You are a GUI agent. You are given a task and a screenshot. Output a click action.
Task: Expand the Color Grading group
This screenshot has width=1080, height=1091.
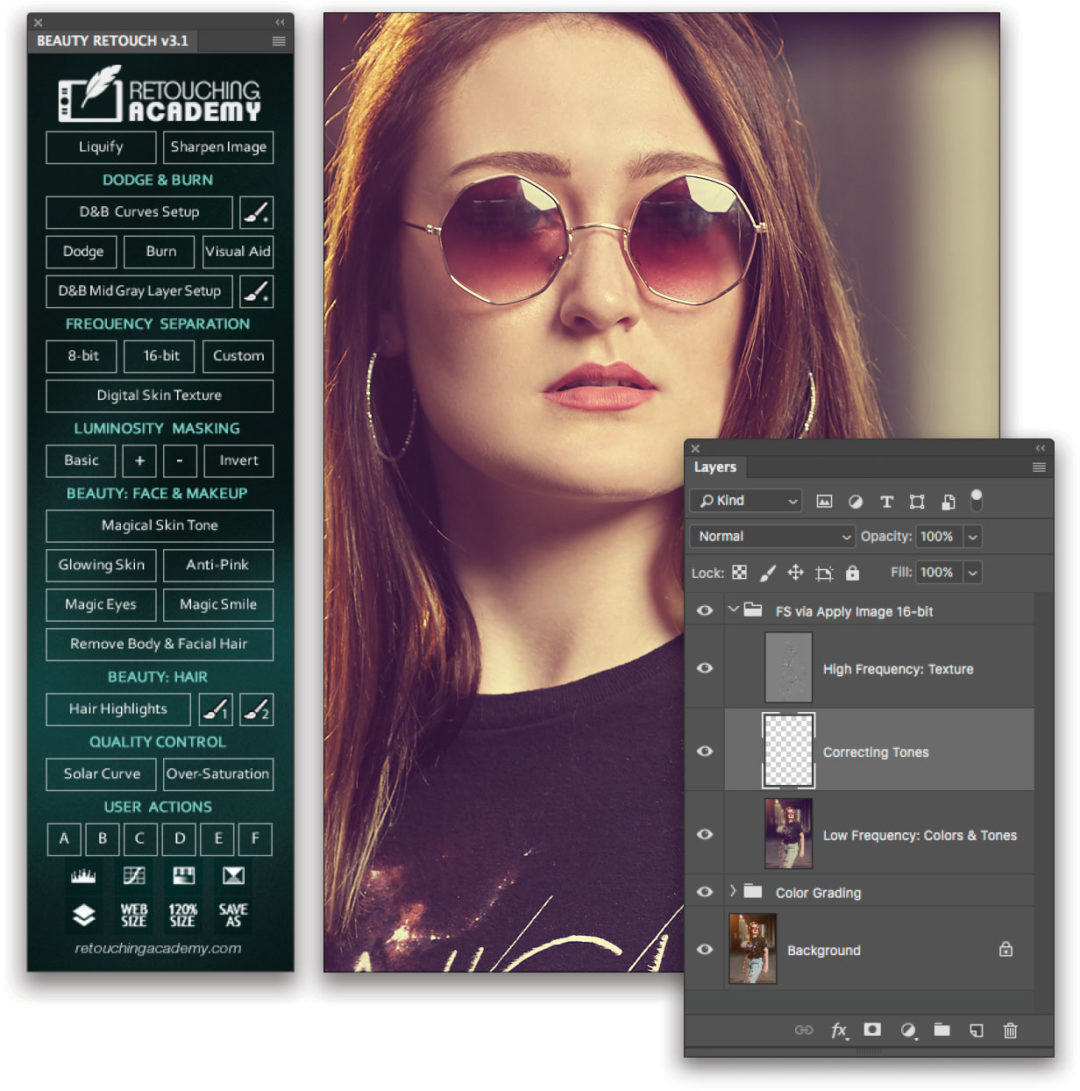pyautogui.click(x=735, y=891)
